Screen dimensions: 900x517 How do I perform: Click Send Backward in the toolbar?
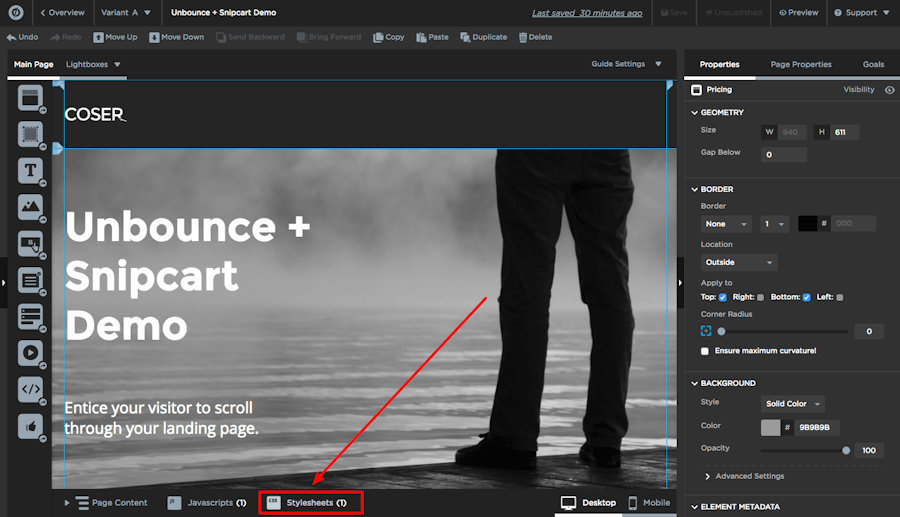(x=250, y=37)
